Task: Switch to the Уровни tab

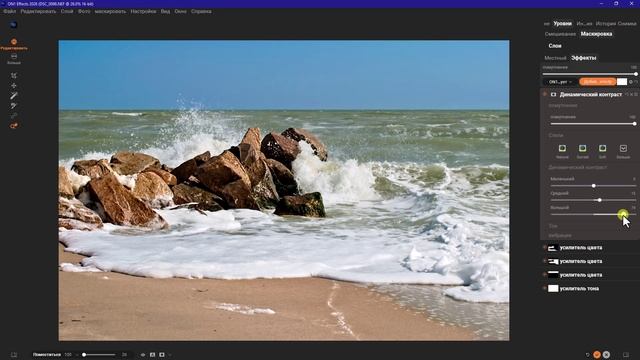Action: point(562,24)
